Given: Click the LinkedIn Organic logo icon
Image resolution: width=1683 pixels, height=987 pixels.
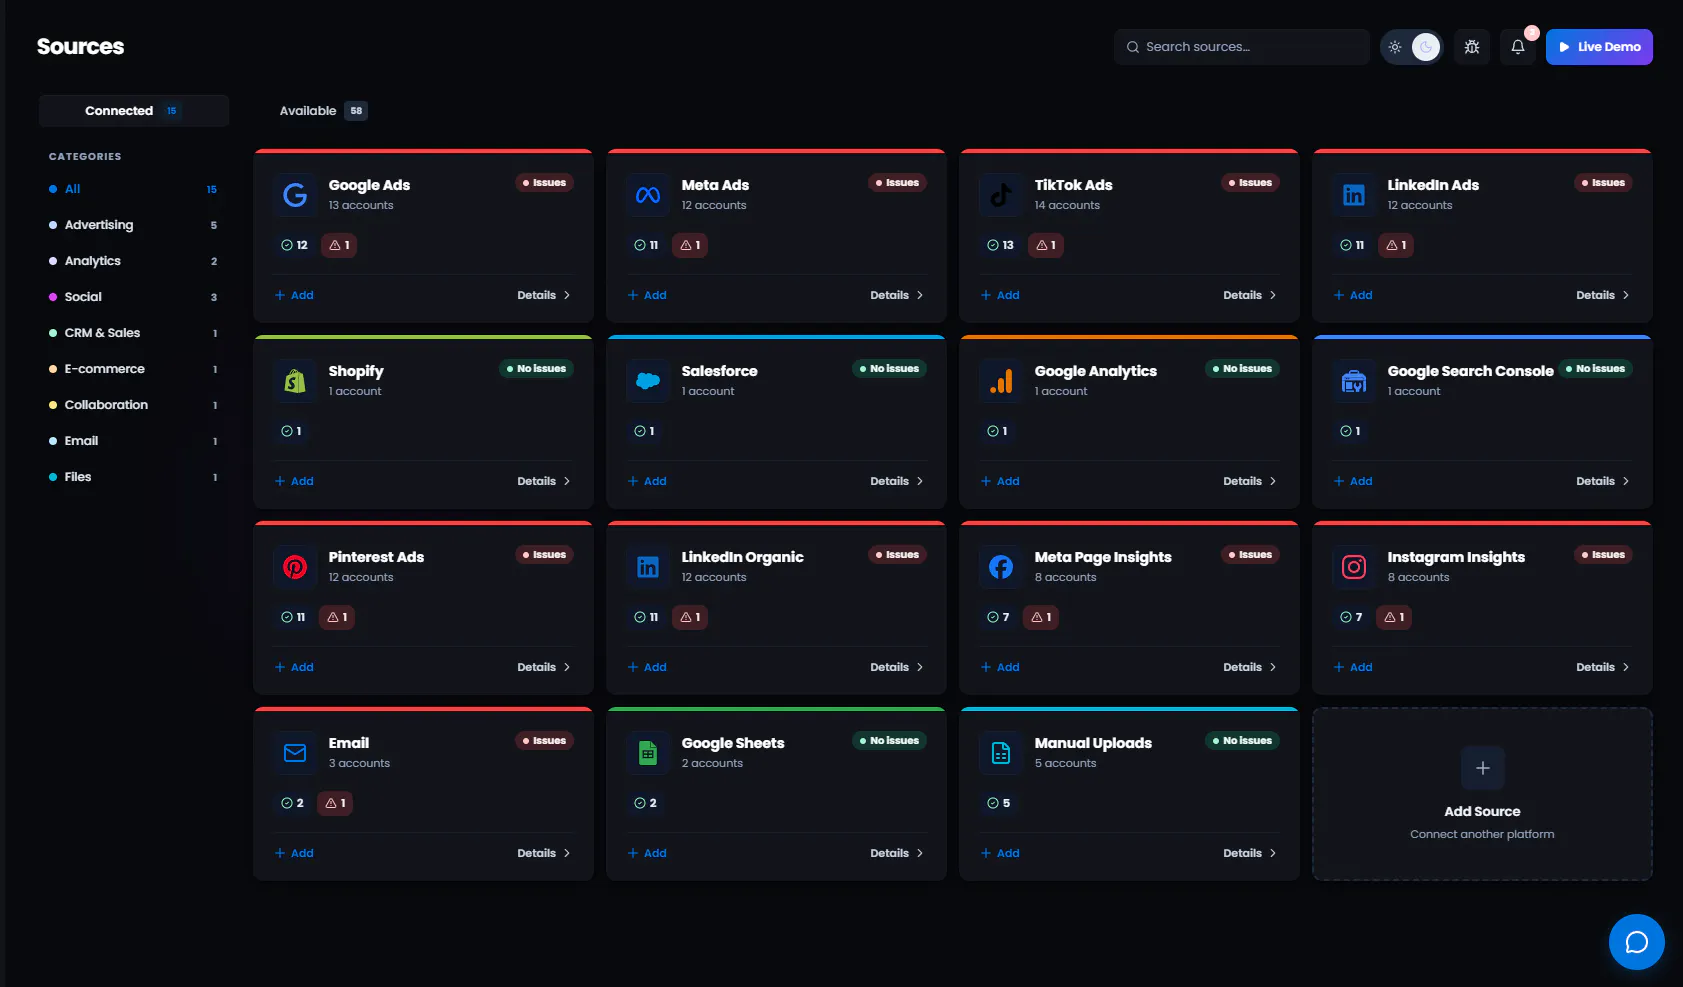Looking at the screenshot, I should click(648, 567).
